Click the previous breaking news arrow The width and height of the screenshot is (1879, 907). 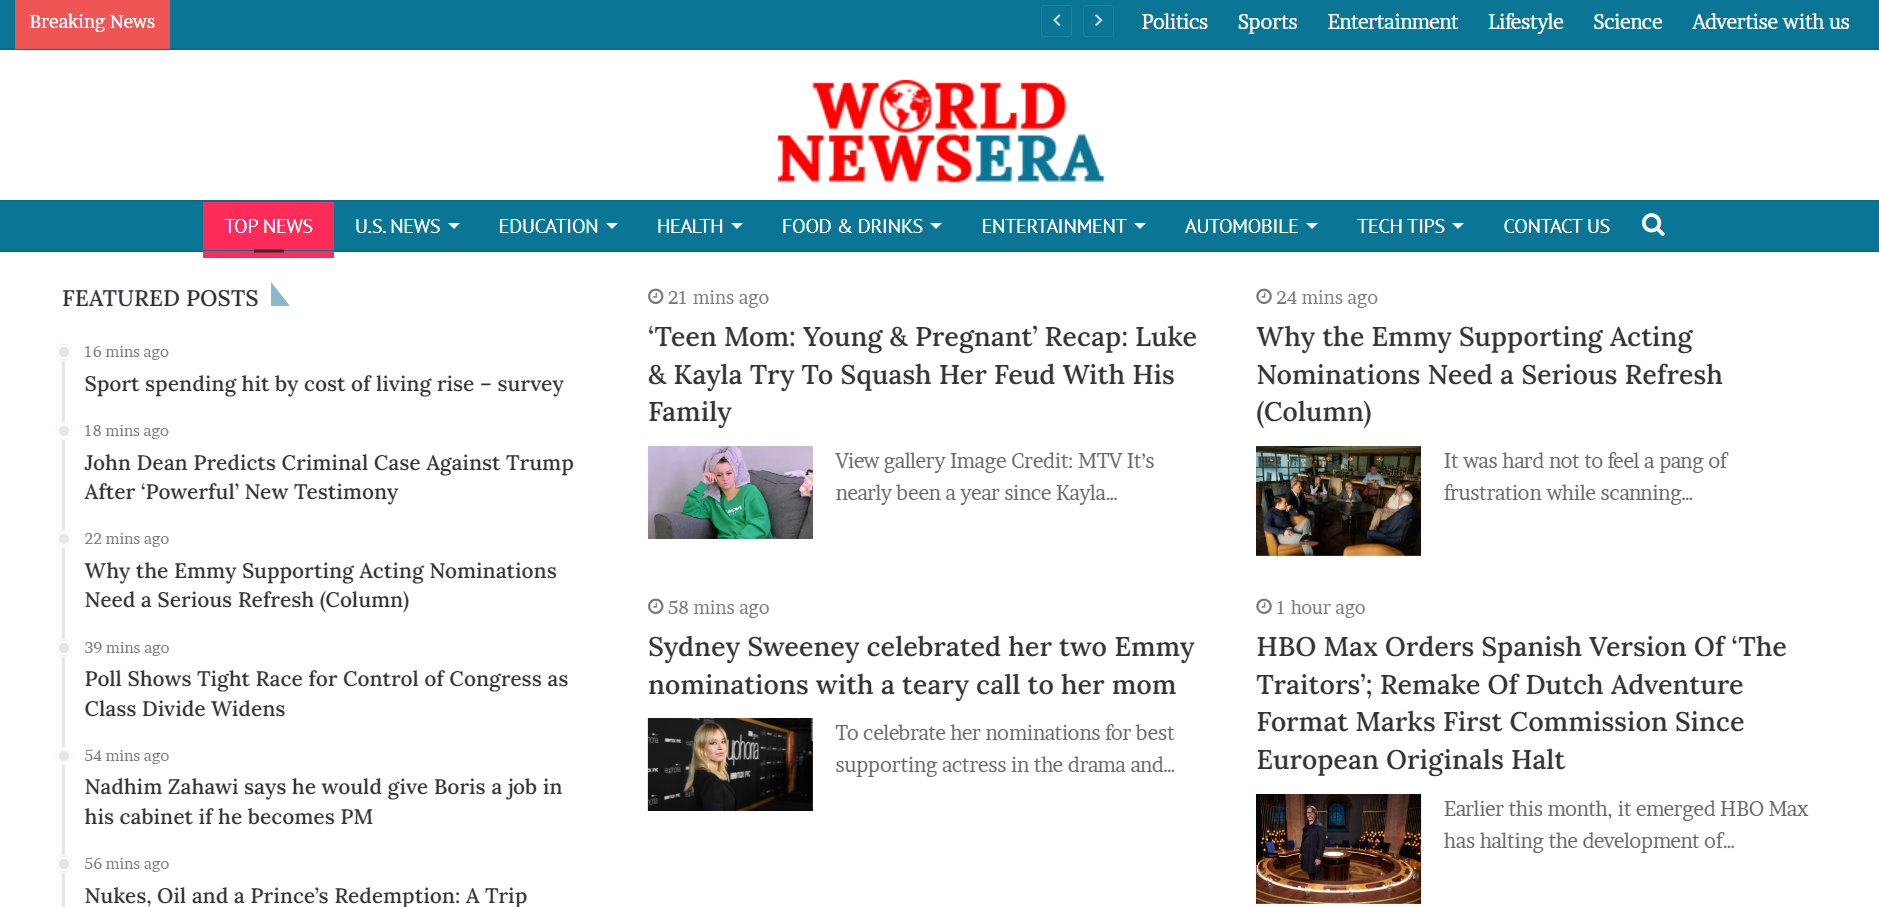point(1056,21)
